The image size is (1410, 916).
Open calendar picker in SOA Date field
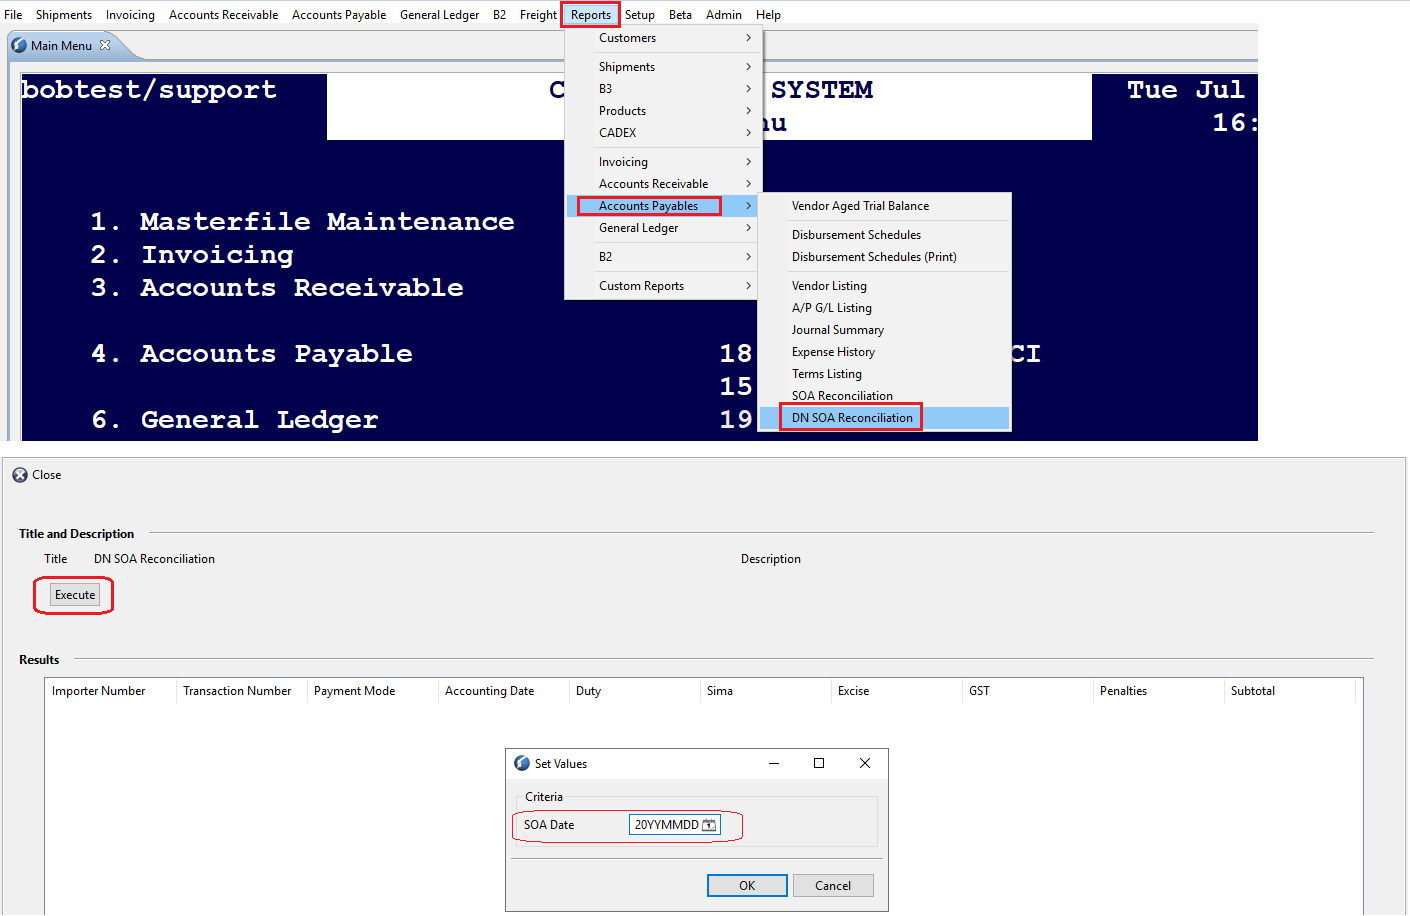click(709, 825)
